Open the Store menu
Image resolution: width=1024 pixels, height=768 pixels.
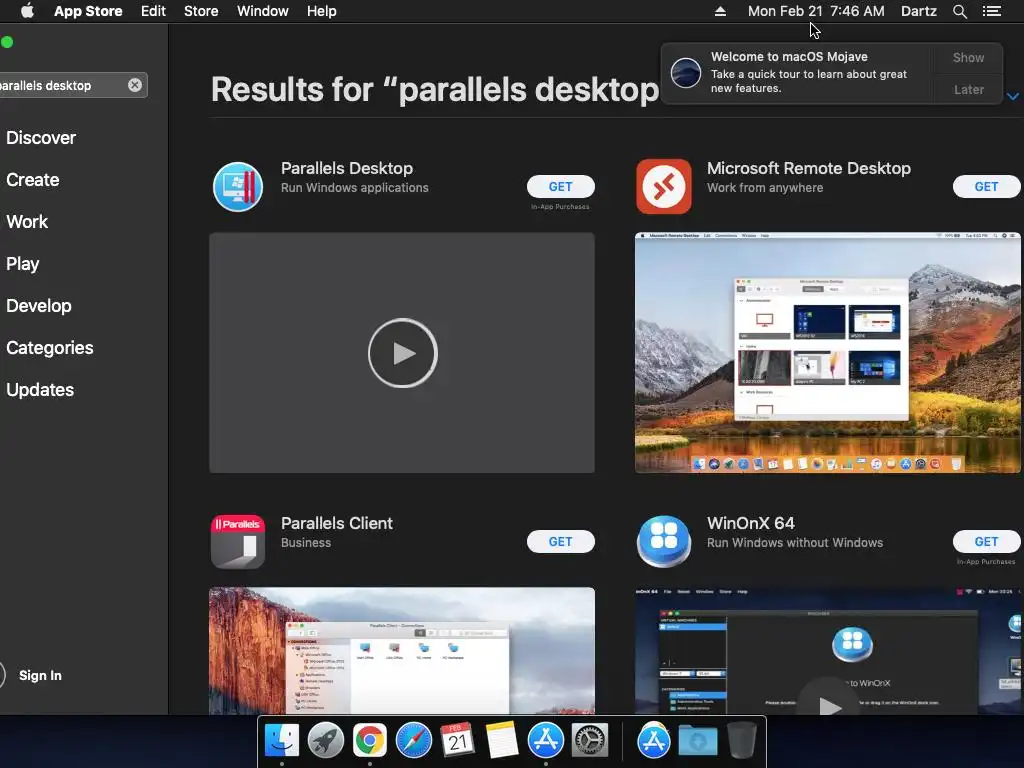pyautogui.click(x=200, y=11)
